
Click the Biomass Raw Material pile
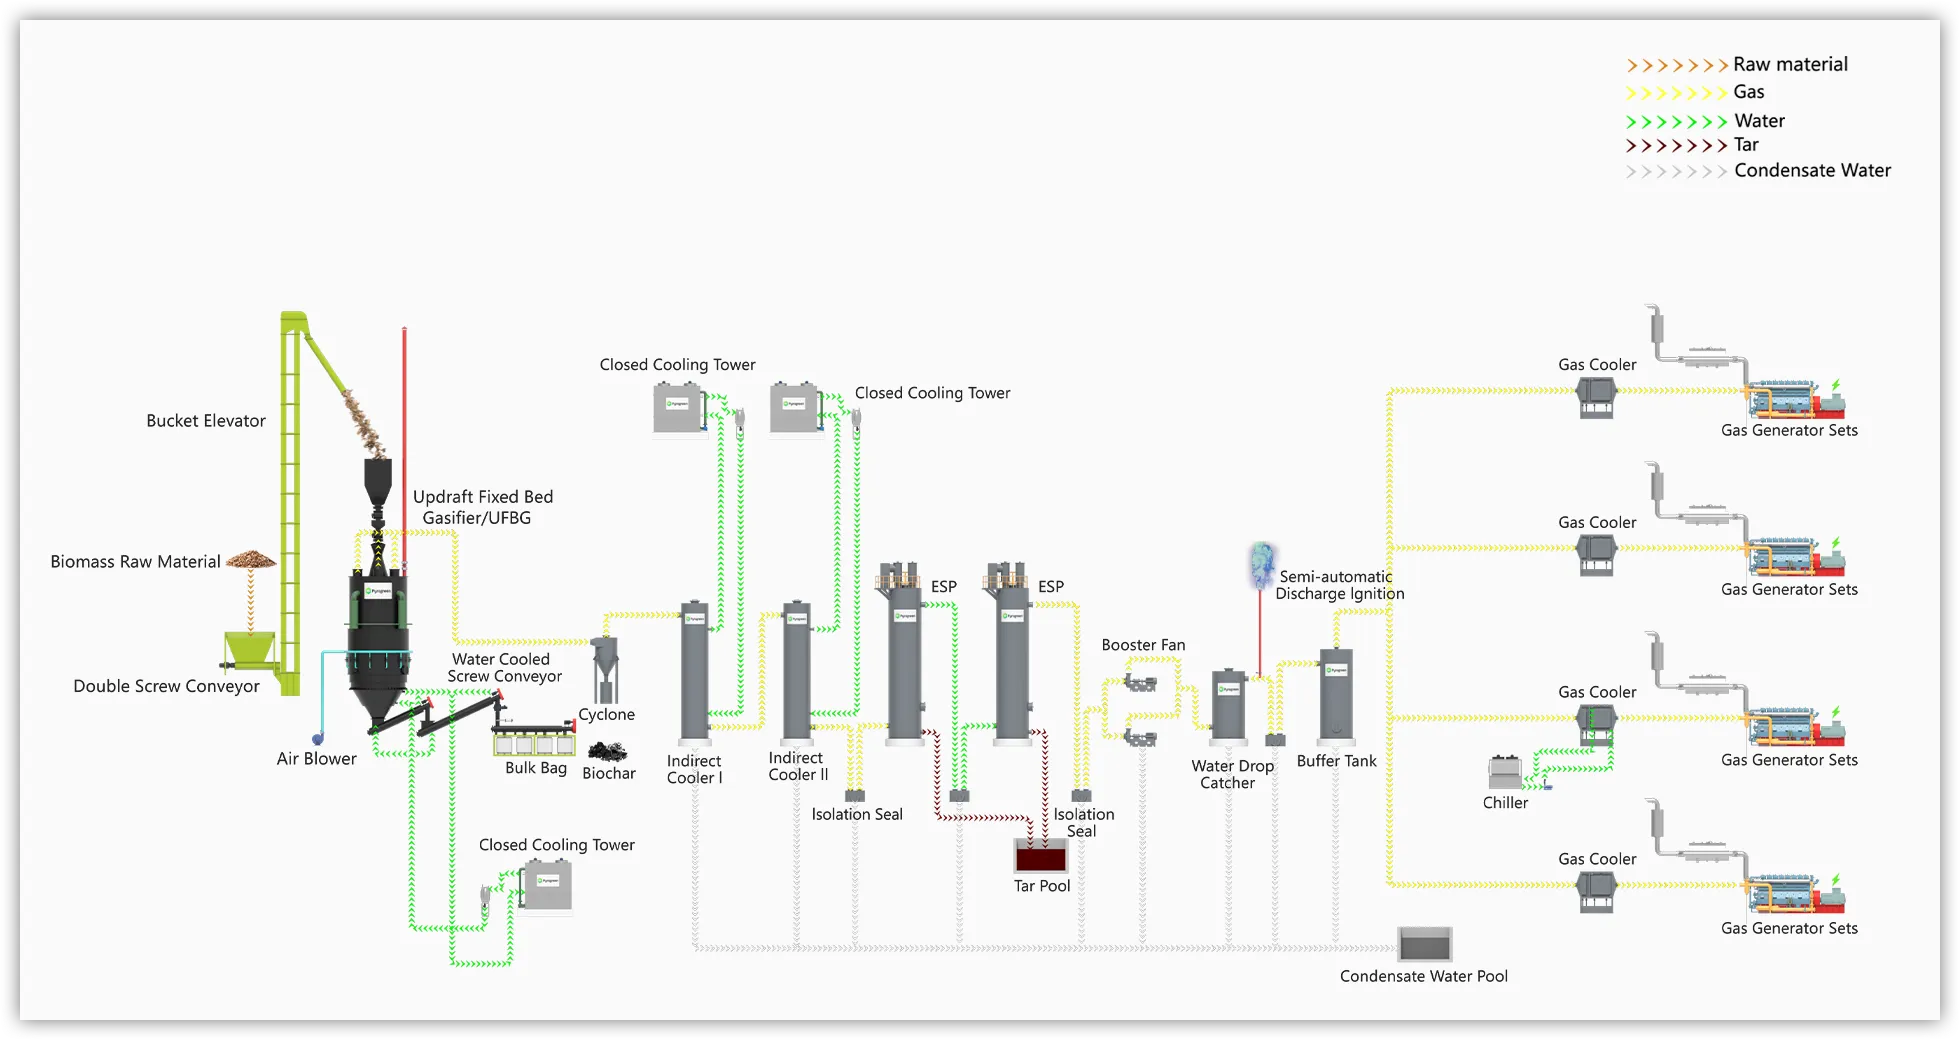click(x=251, y=560)
